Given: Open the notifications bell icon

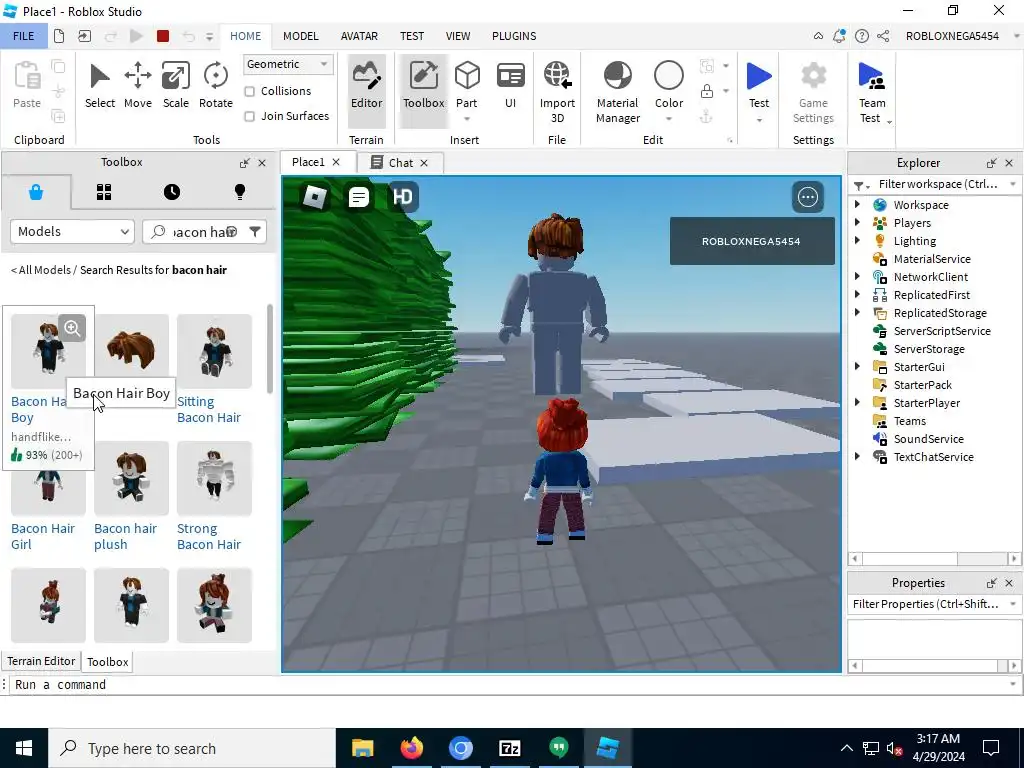Looking at the screenshot, I should [x=839, y=36].
